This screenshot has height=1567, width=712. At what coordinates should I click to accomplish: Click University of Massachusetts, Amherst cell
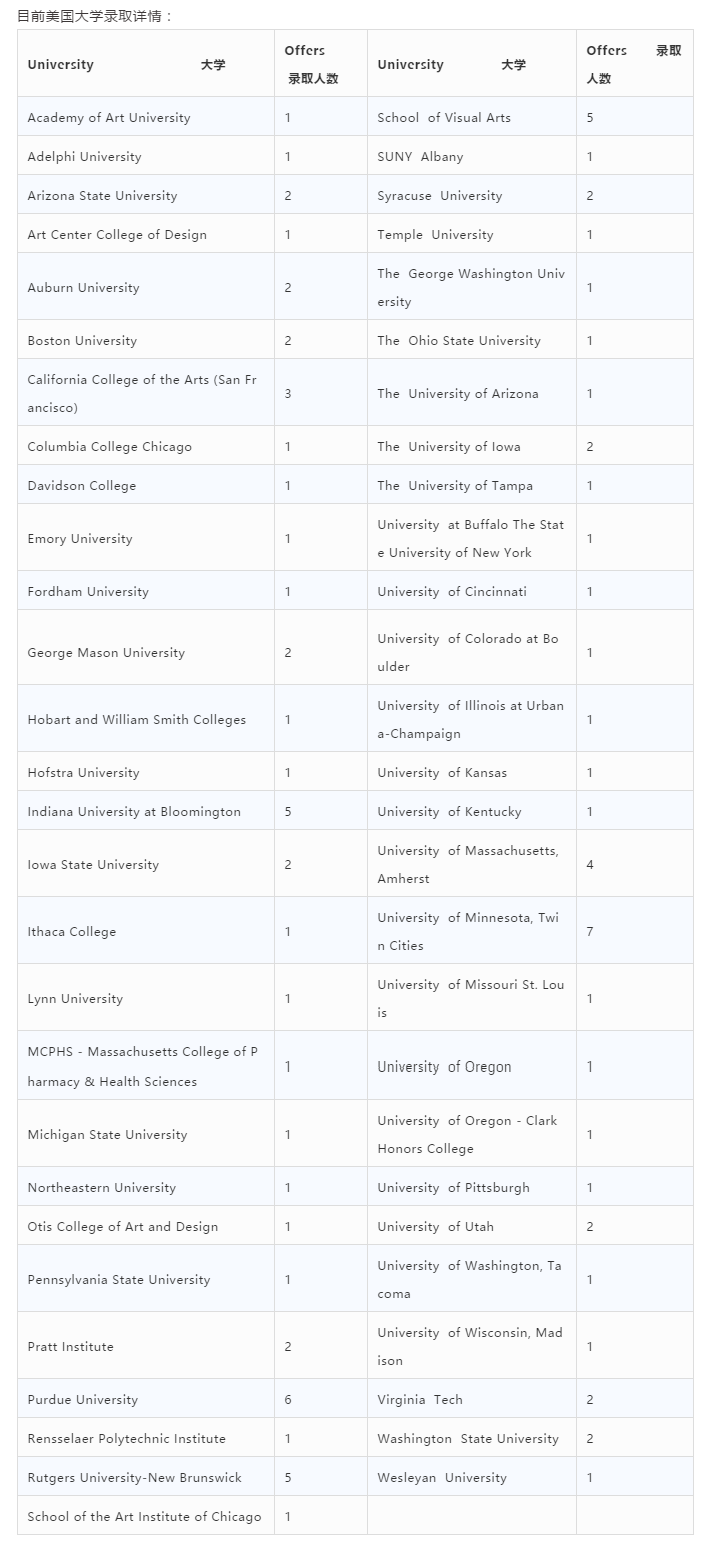[x=472, y=864]
